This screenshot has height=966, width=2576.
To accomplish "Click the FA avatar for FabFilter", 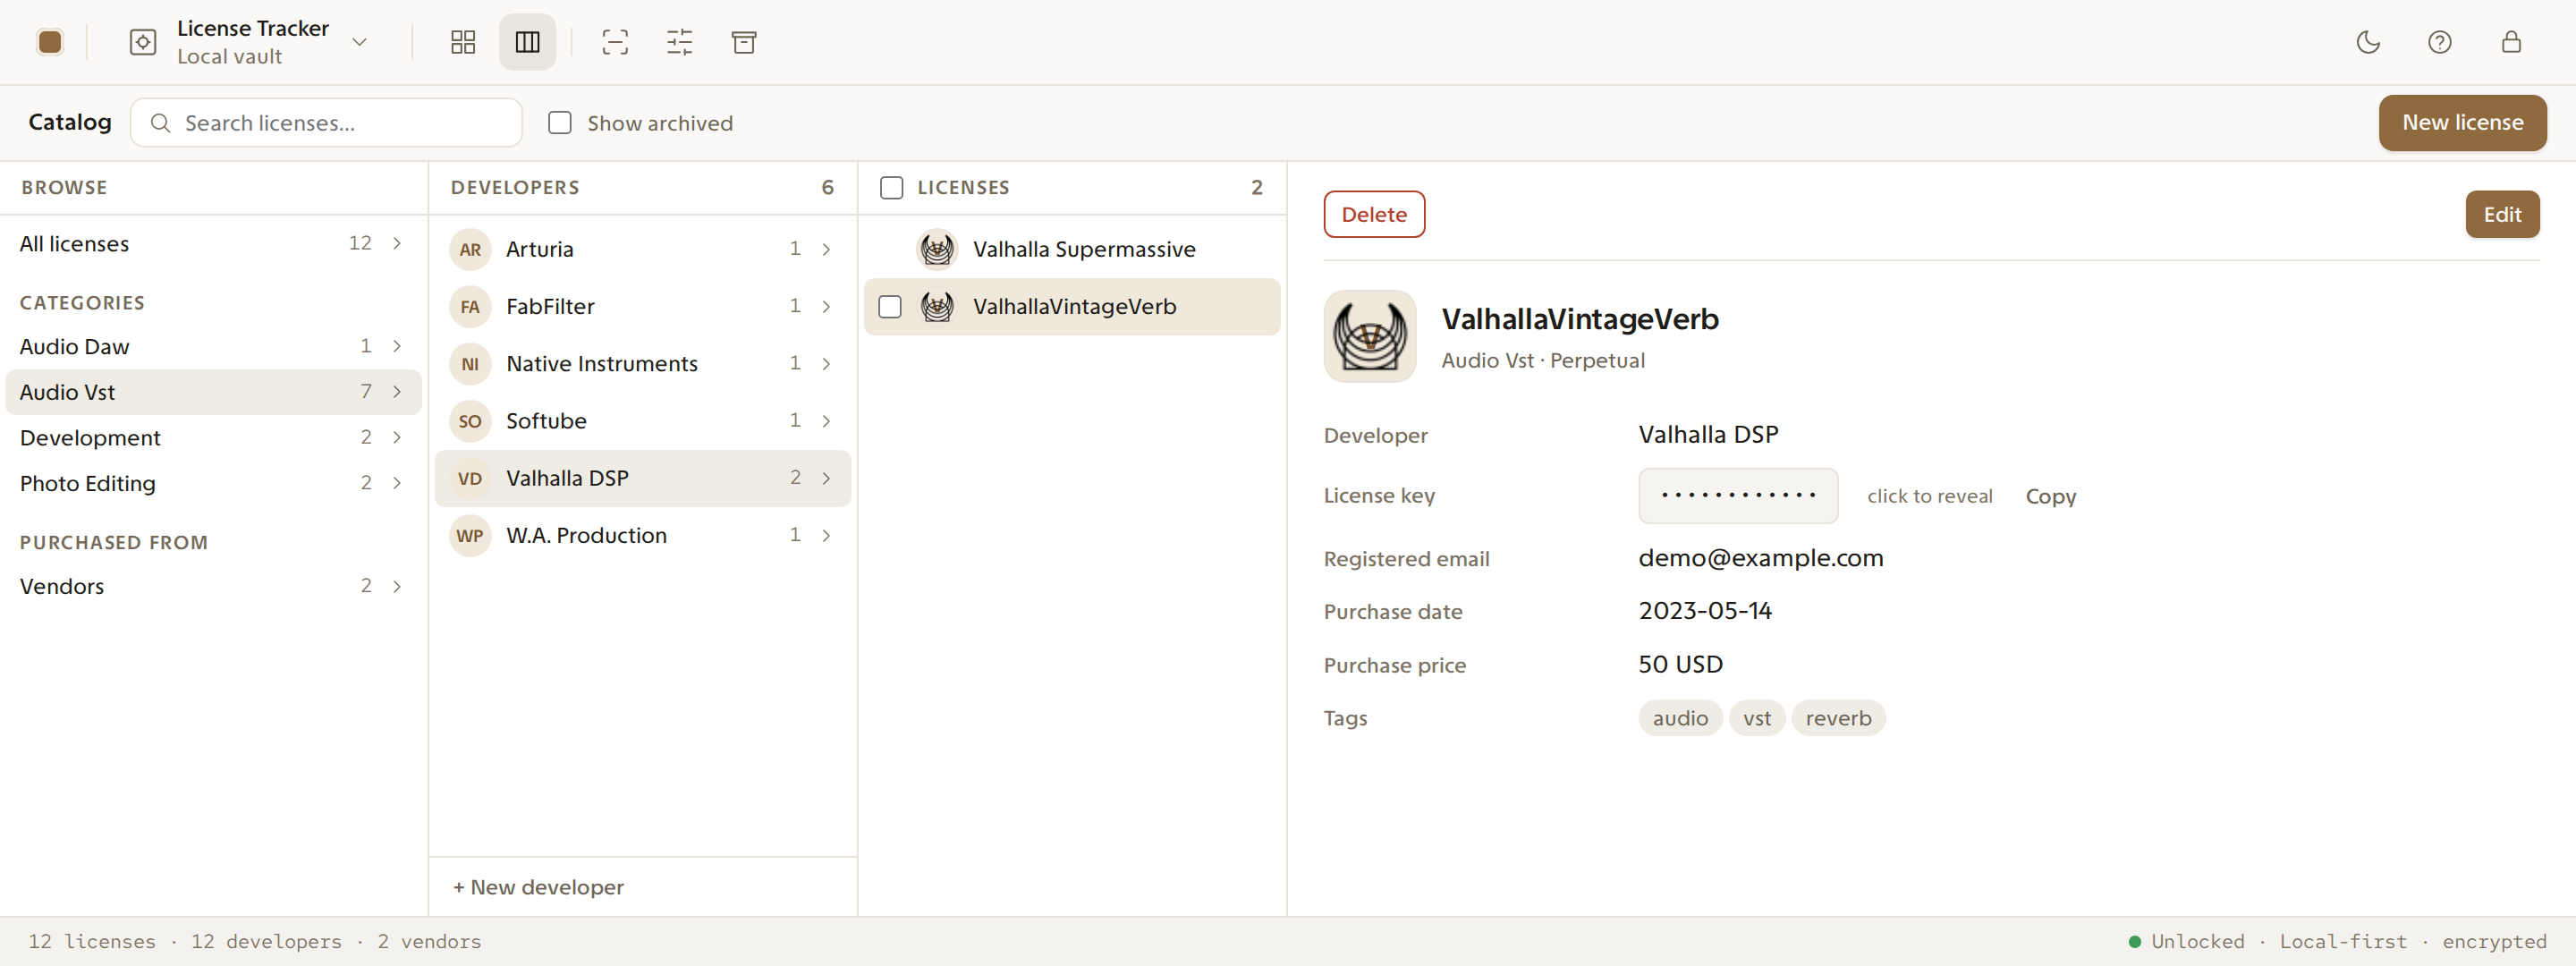I will click(470, 306).
